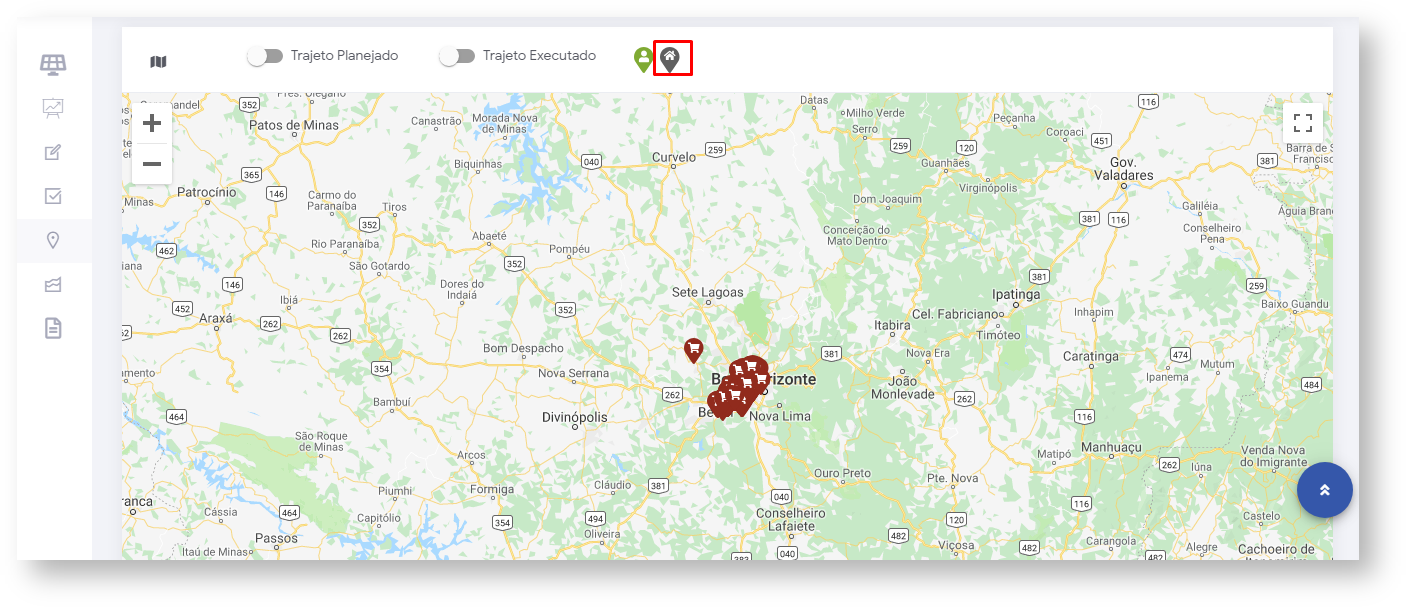The width and height of the screenshot is (1407, 608).
Task: Open the document report sidebar icon
Action: tap(54, 328)
